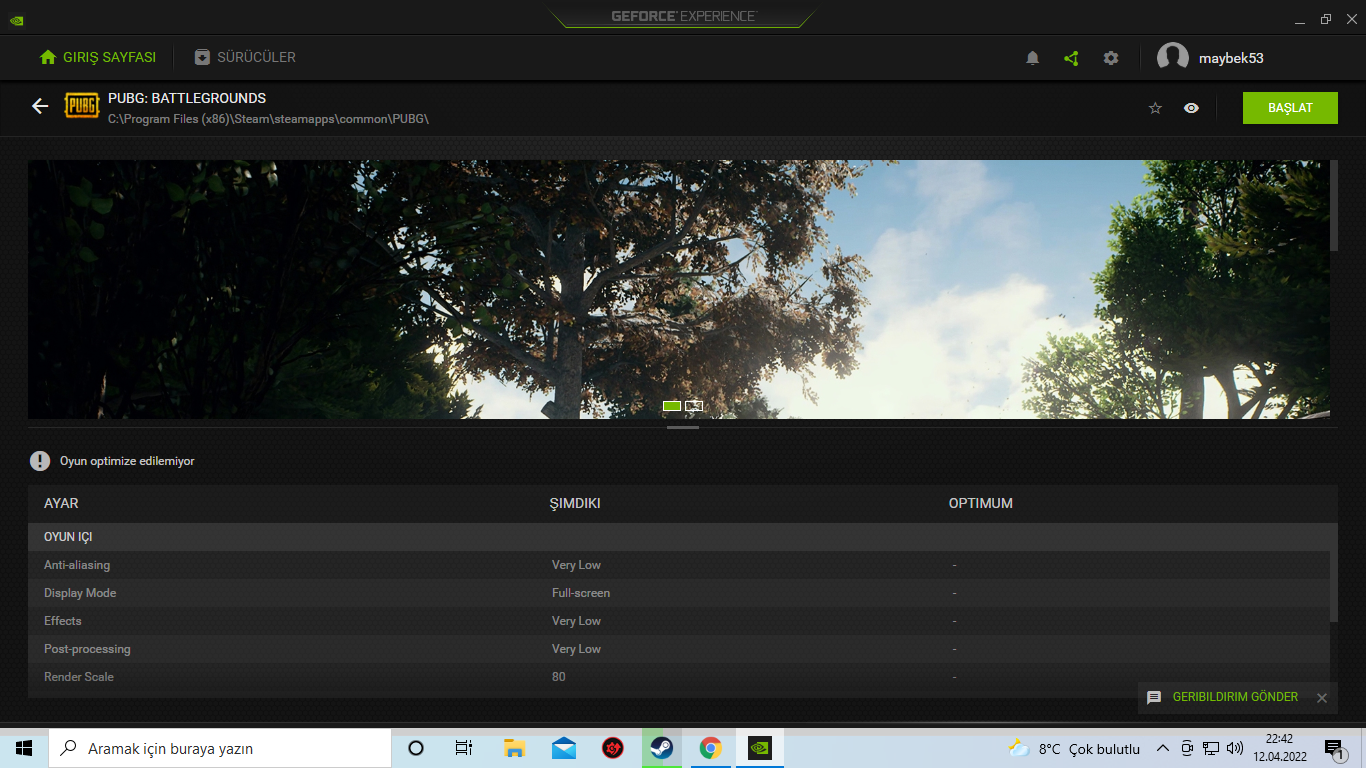The height and width of the screenshot is (768, 1366).
Task: Select the Post-processing setting label
Action: (x=87, y=649)
